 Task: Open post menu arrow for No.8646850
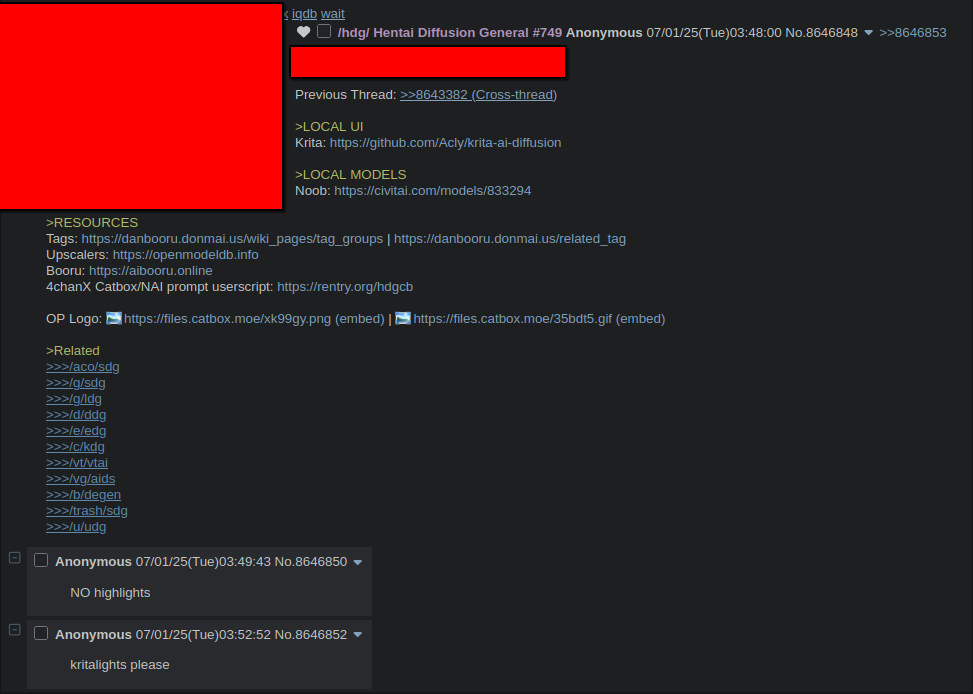357,562
